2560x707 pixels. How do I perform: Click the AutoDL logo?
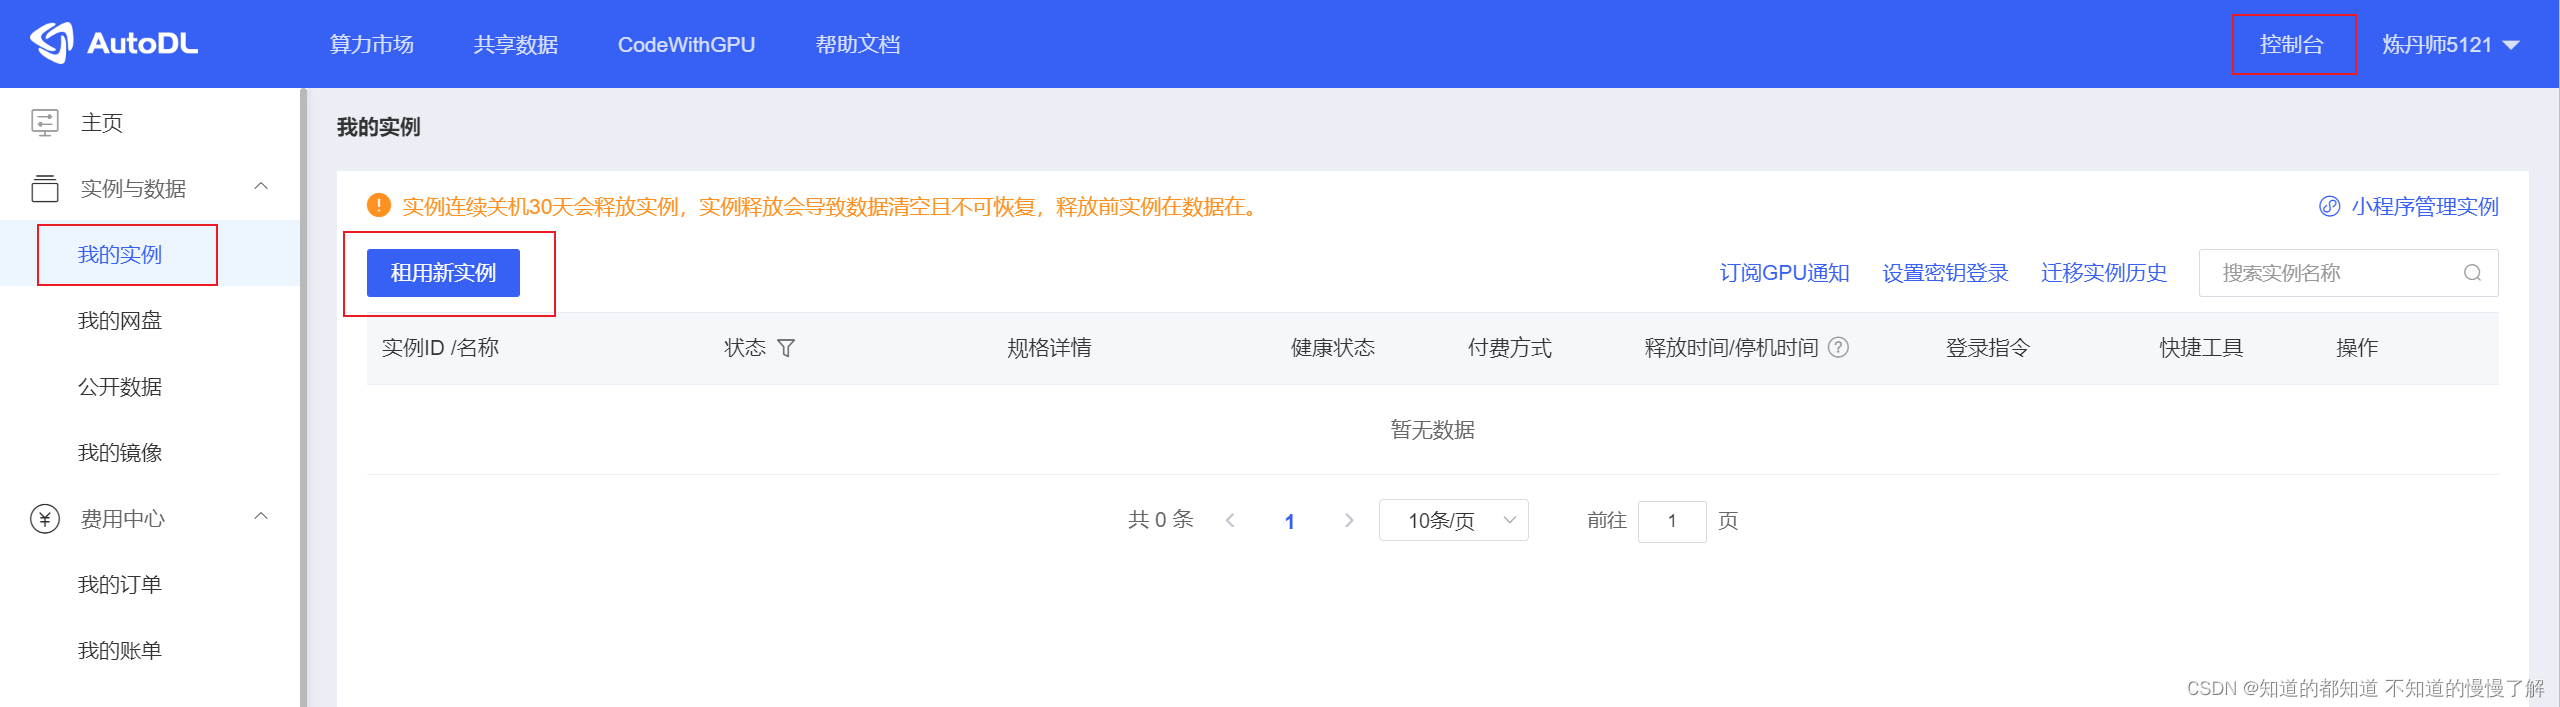pos(114,43)
